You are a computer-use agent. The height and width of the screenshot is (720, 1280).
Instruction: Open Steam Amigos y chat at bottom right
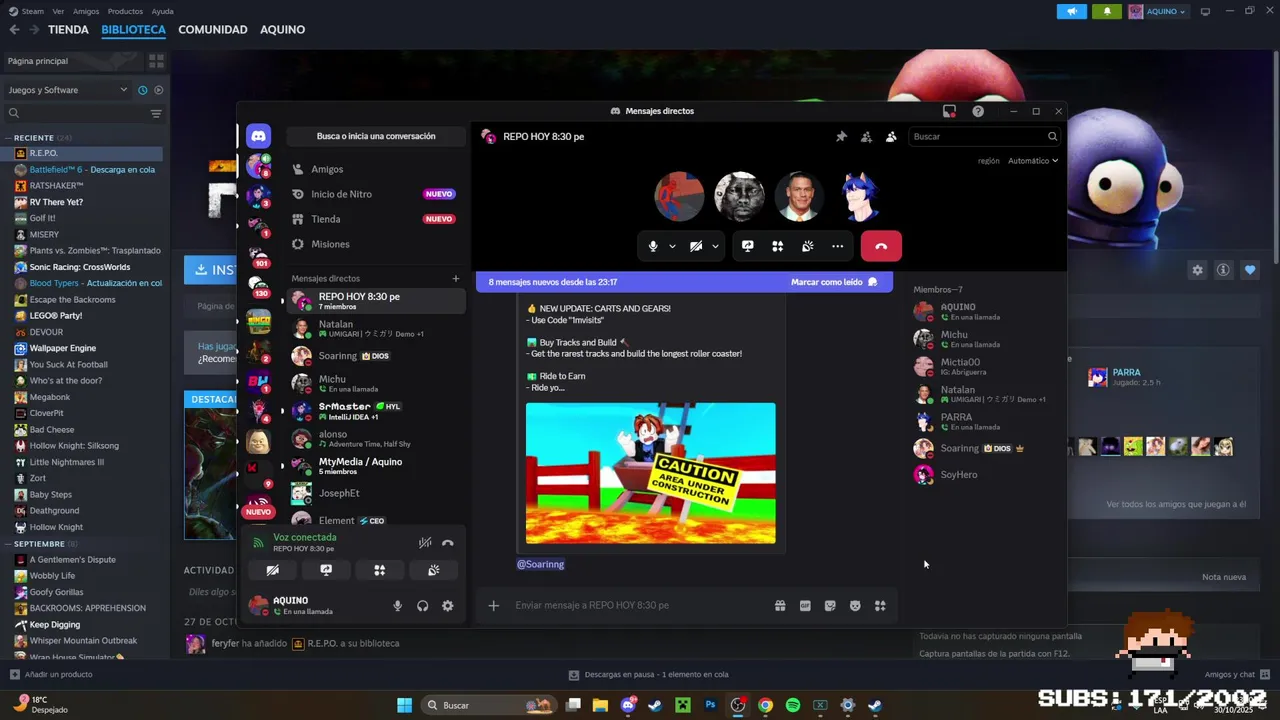[x=1237, y=675]
